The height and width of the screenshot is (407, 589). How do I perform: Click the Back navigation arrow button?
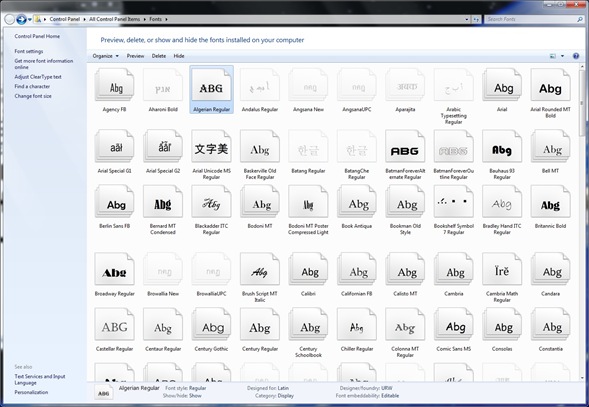(9, 19)
